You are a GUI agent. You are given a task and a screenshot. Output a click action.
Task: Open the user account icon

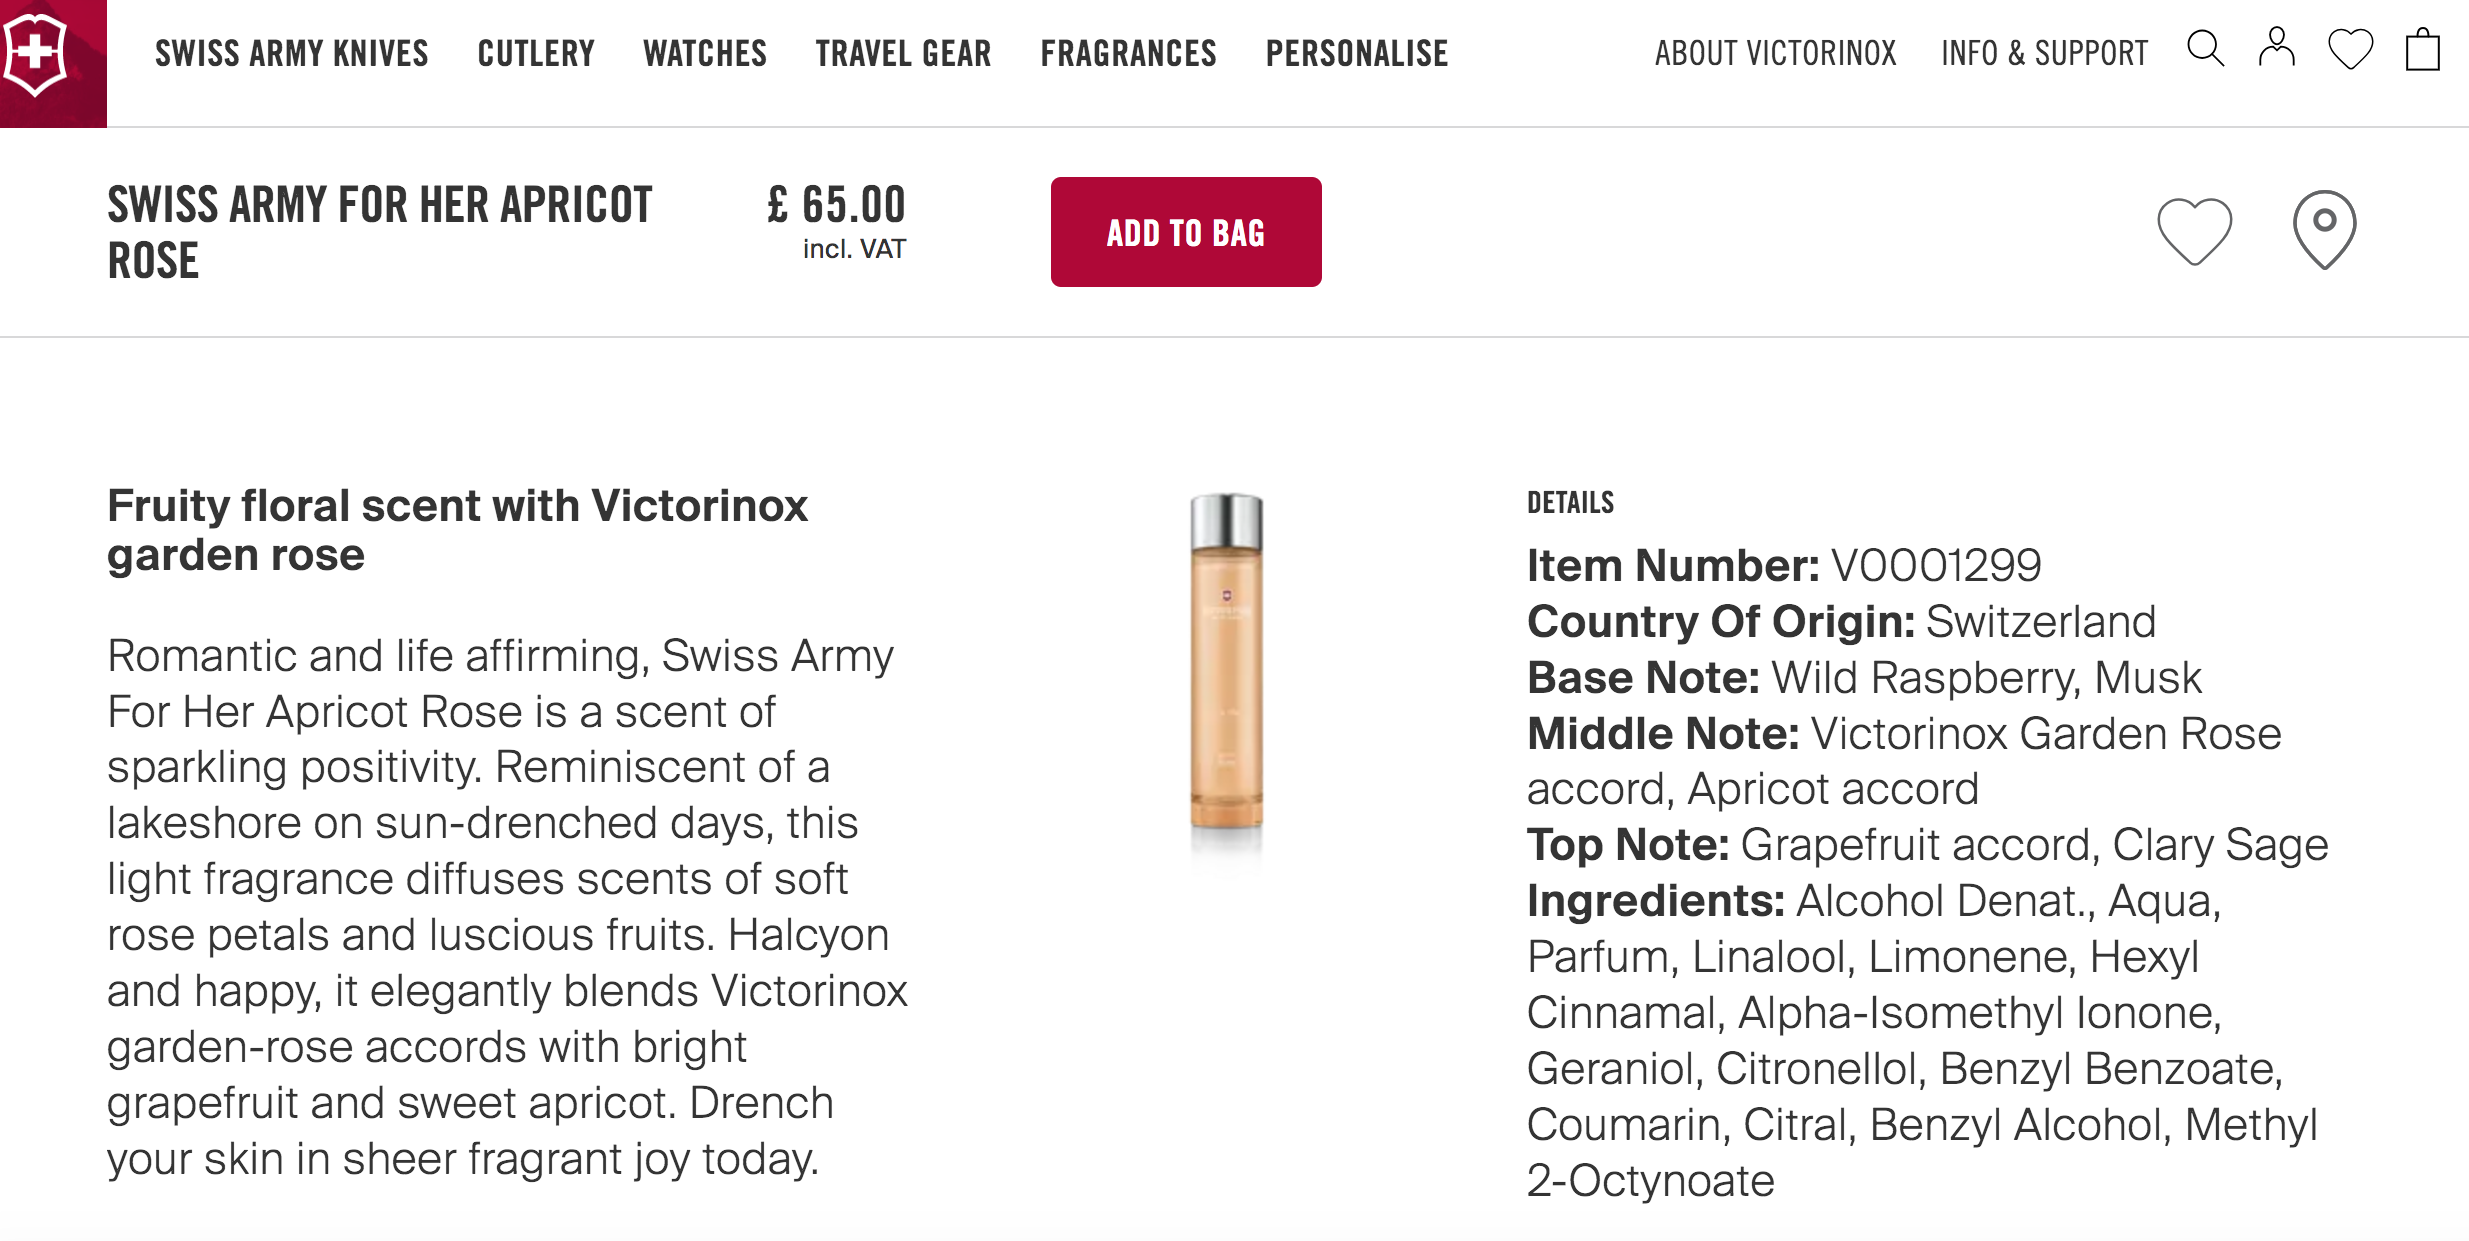(x=2276, y=49)
